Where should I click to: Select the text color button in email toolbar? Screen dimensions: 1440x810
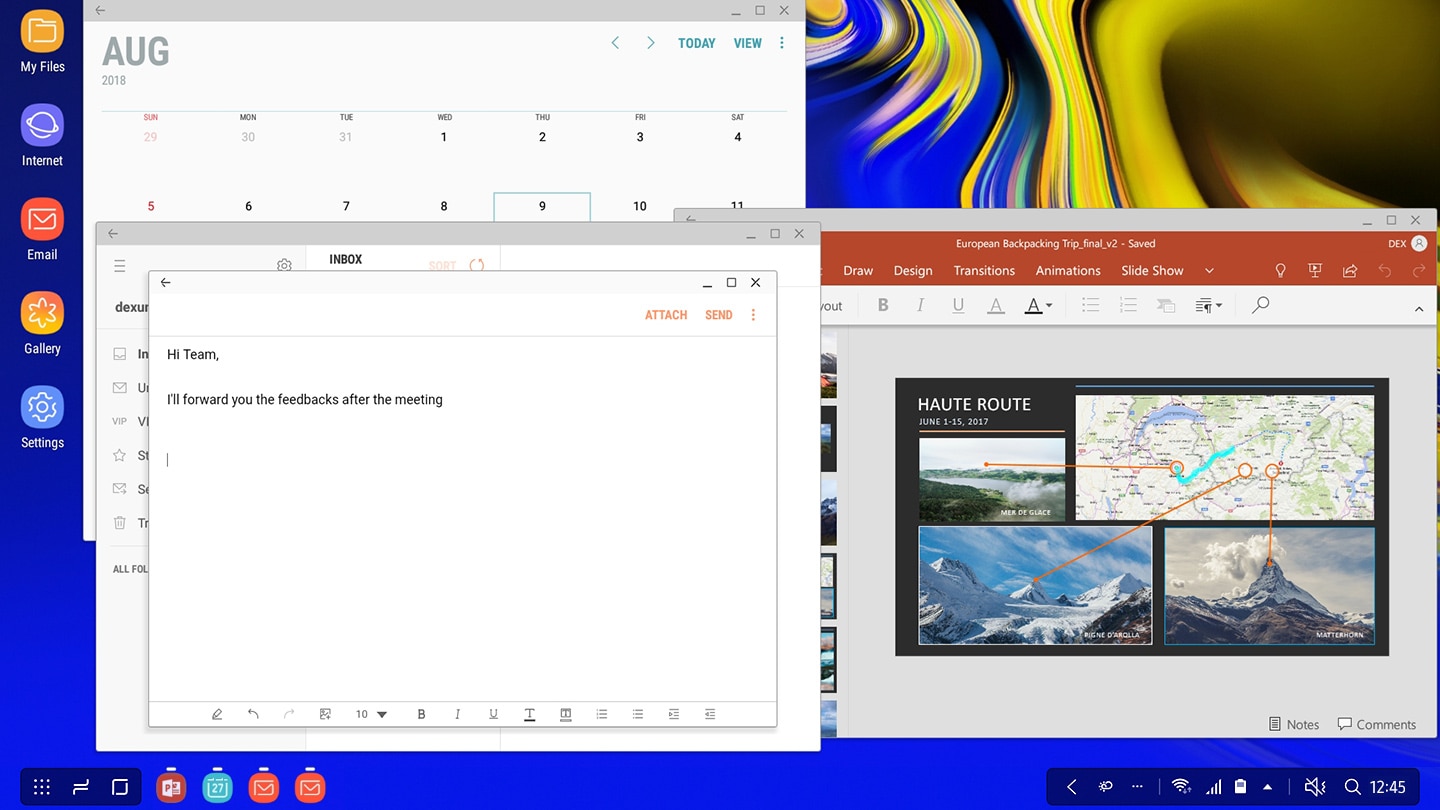(529, 714)
